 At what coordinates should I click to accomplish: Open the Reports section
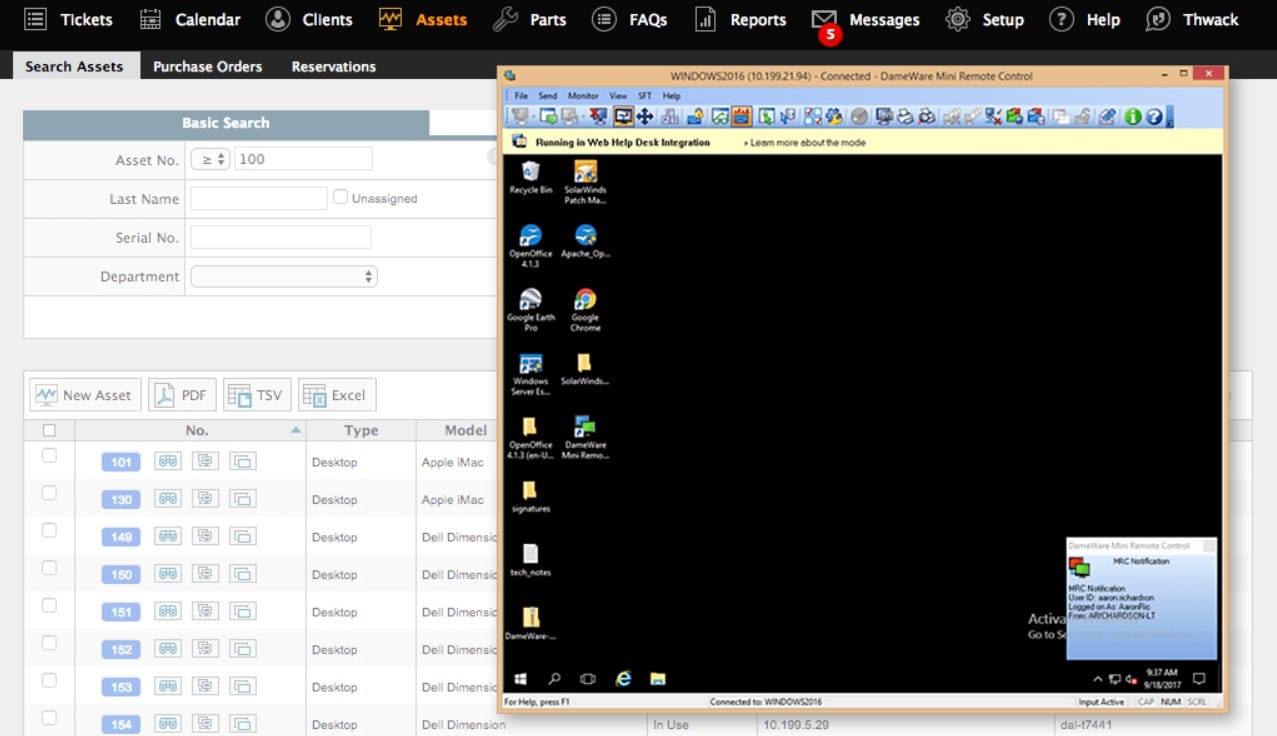coord(740,19)
